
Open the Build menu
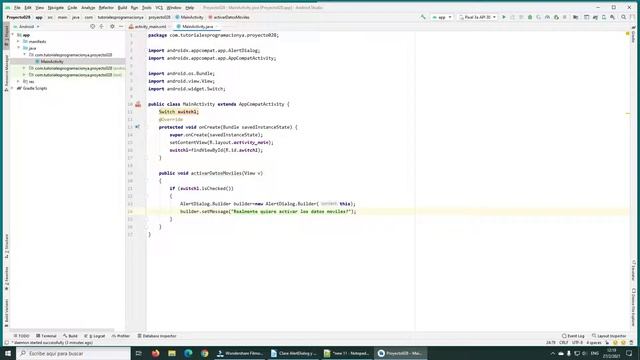pos(122,8)
